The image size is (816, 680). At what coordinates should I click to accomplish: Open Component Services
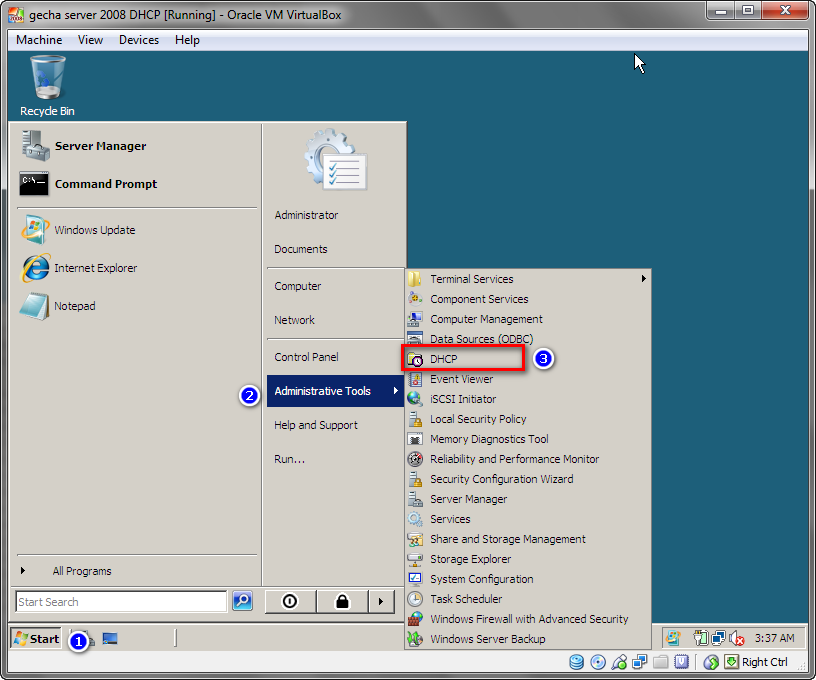(x=528, y=299)
